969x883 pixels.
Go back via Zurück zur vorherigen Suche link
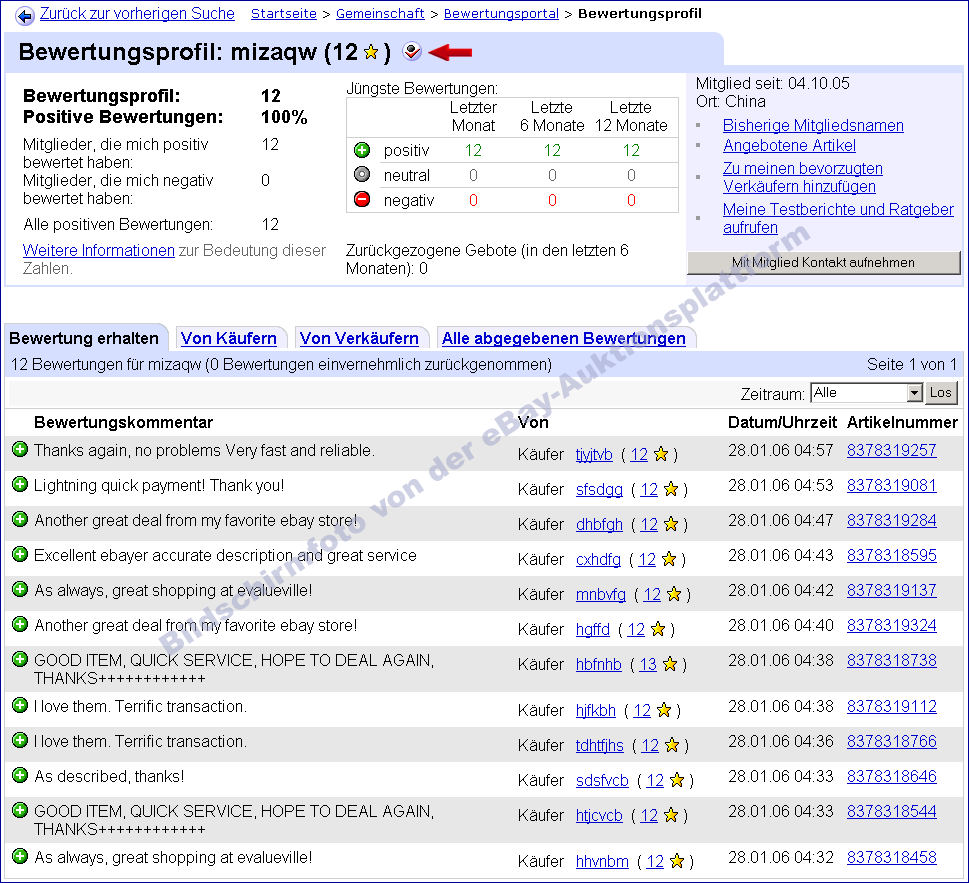pos(137,14)
